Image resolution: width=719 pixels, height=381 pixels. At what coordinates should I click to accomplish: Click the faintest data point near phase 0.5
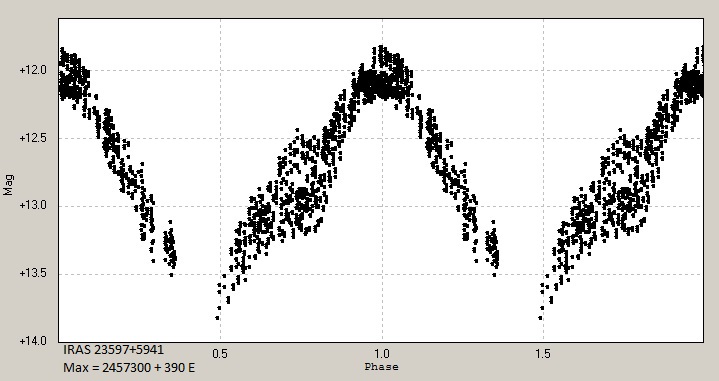[217, 318]
